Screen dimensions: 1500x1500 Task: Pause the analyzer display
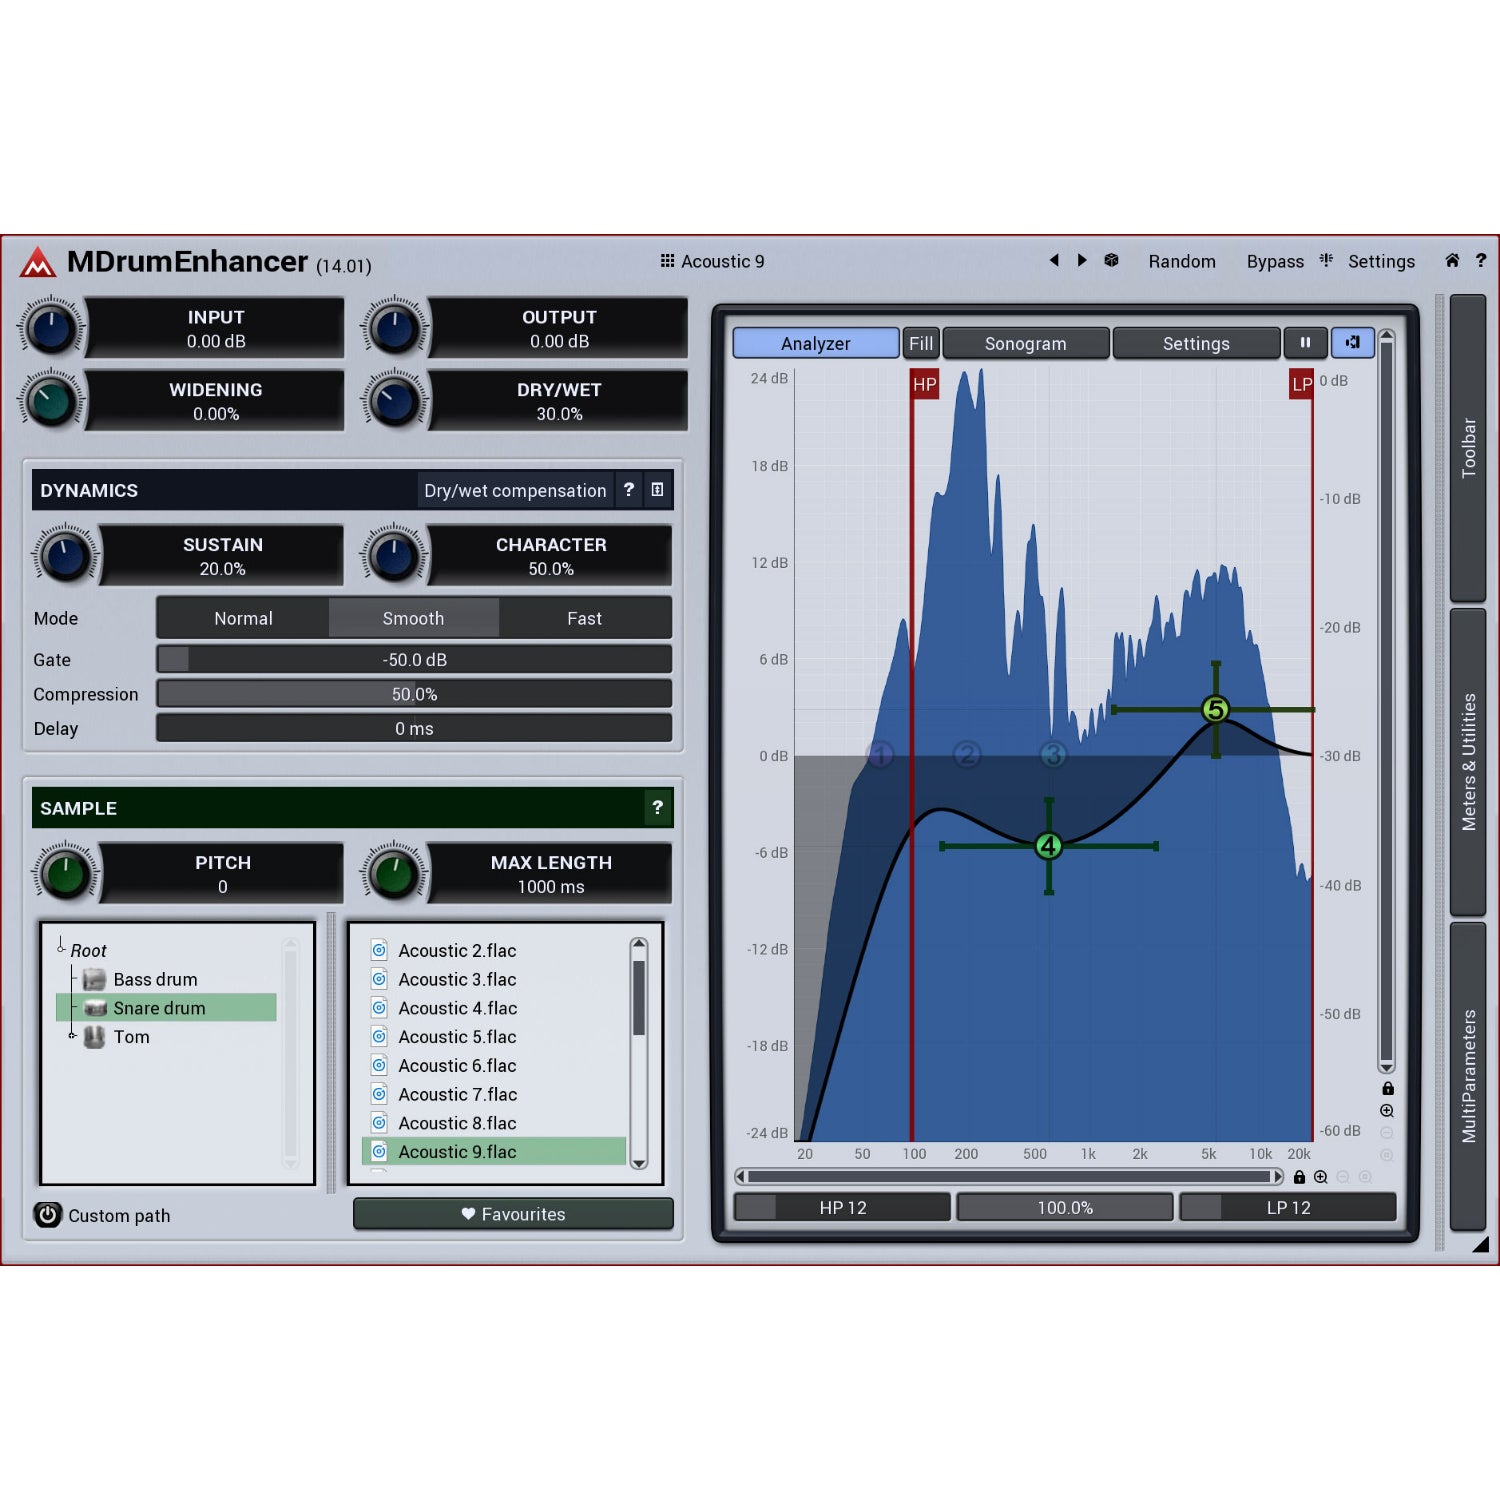(1305, 342)
